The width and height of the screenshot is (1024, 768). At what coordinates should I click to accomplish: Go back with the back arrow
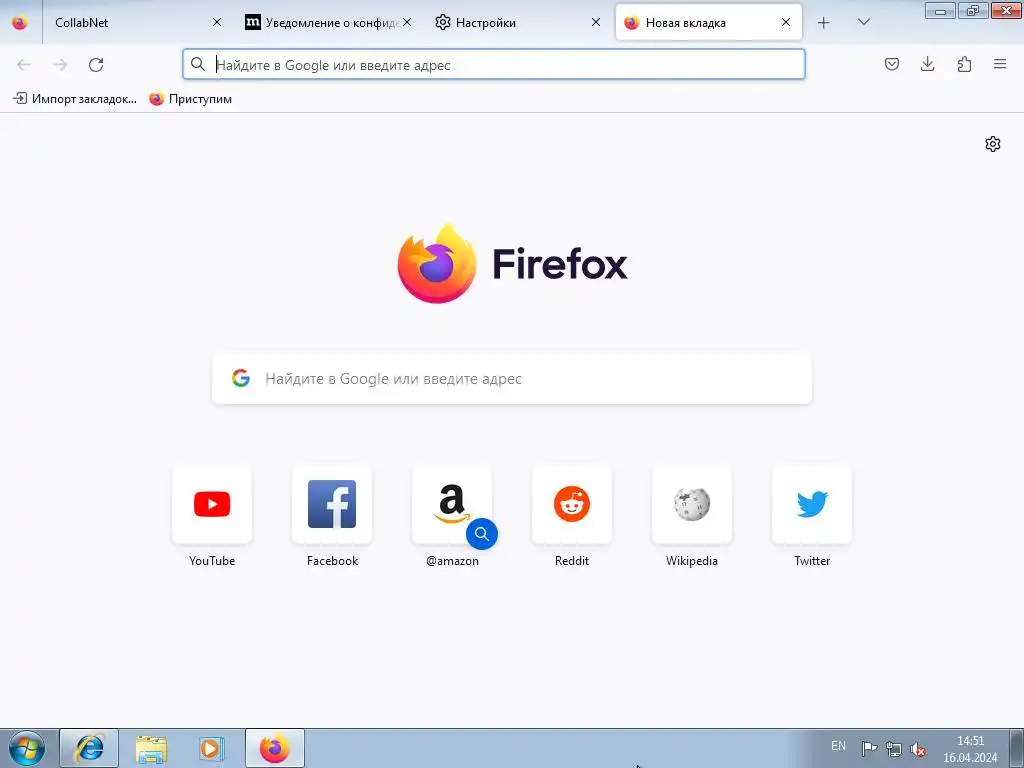(x=24, y=65)
